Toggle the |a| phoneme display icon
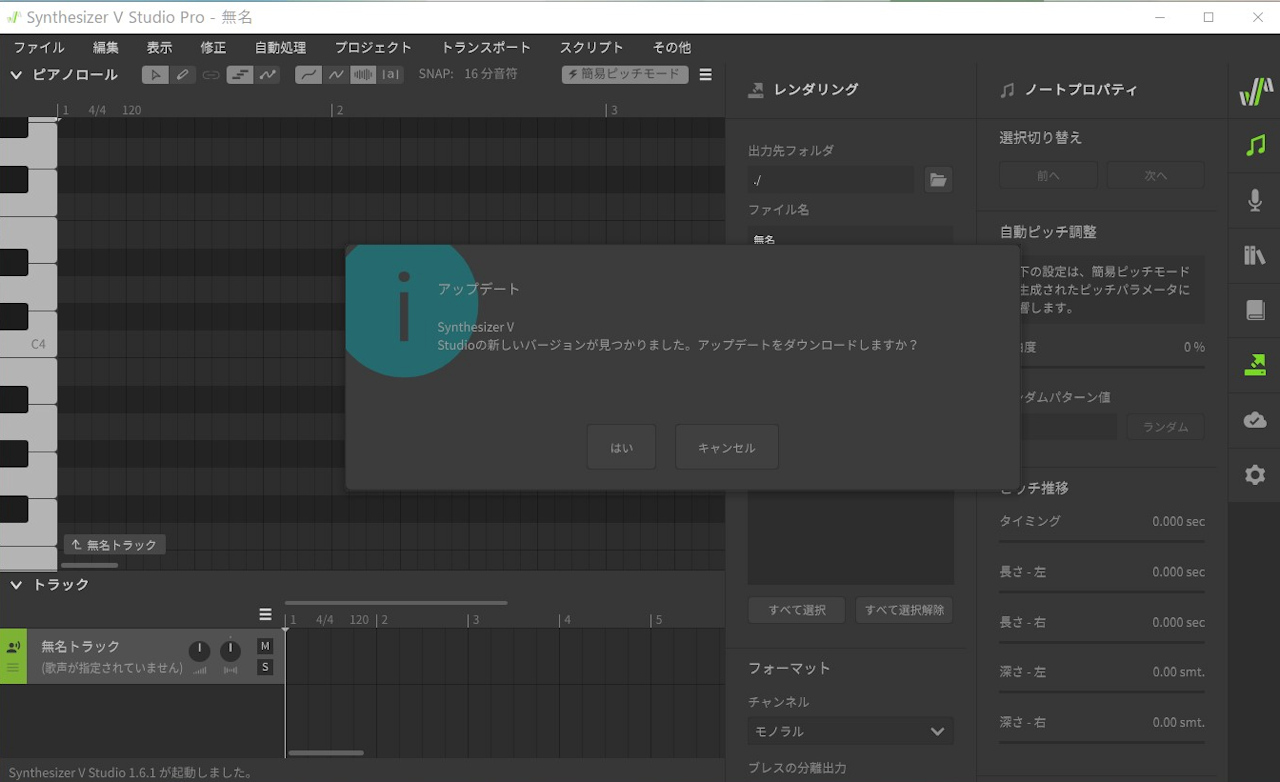The height and width of the screenshot is (782, 1280). (390, 74)
